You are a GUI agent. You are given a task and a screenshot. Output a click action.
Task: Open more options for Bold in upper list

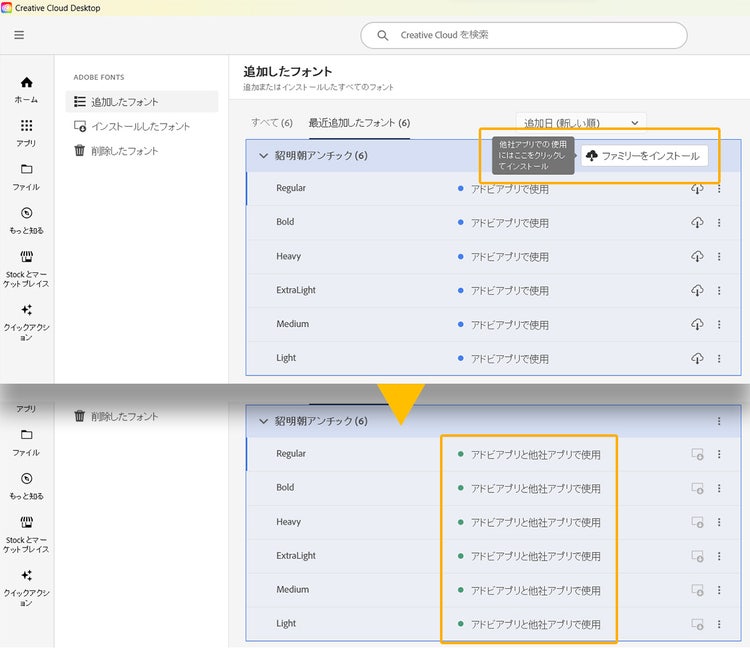(x=719, y=222)
